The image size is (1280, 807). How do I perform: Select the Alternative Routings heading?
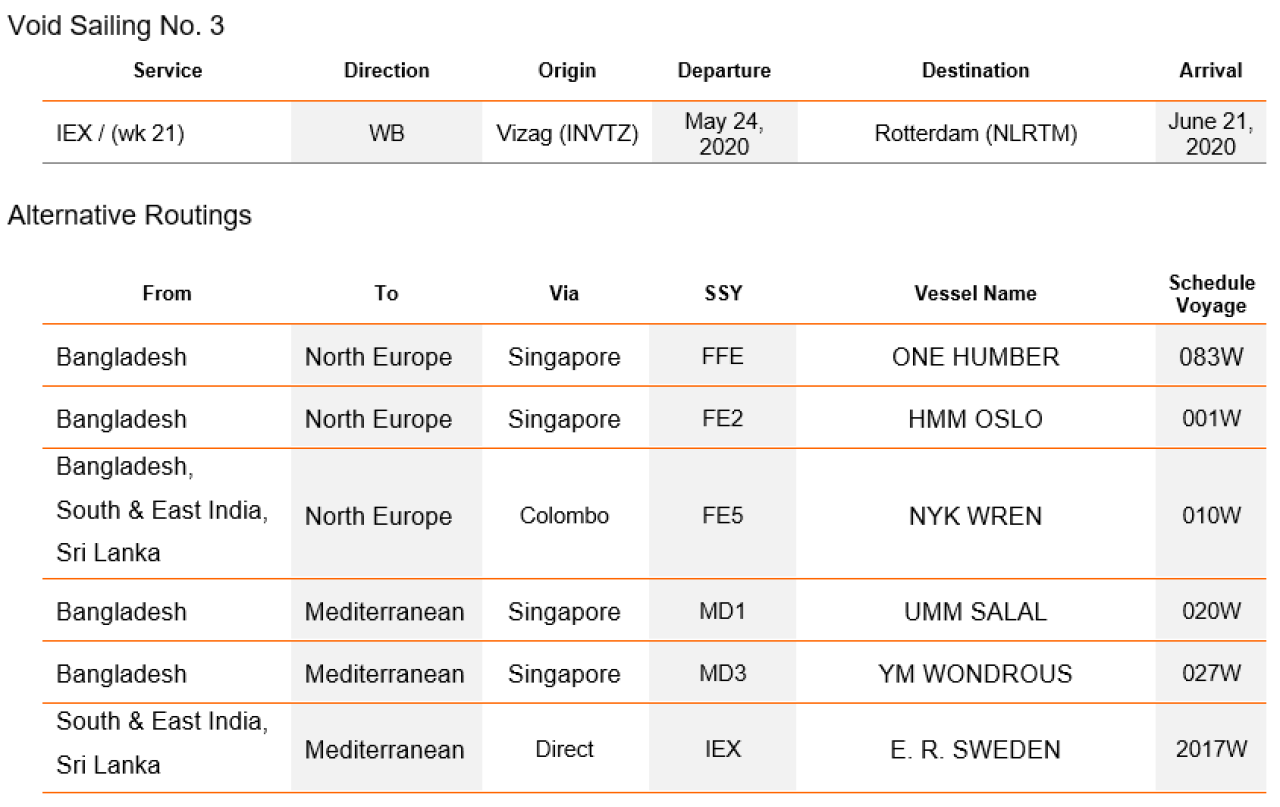point(130,215)
